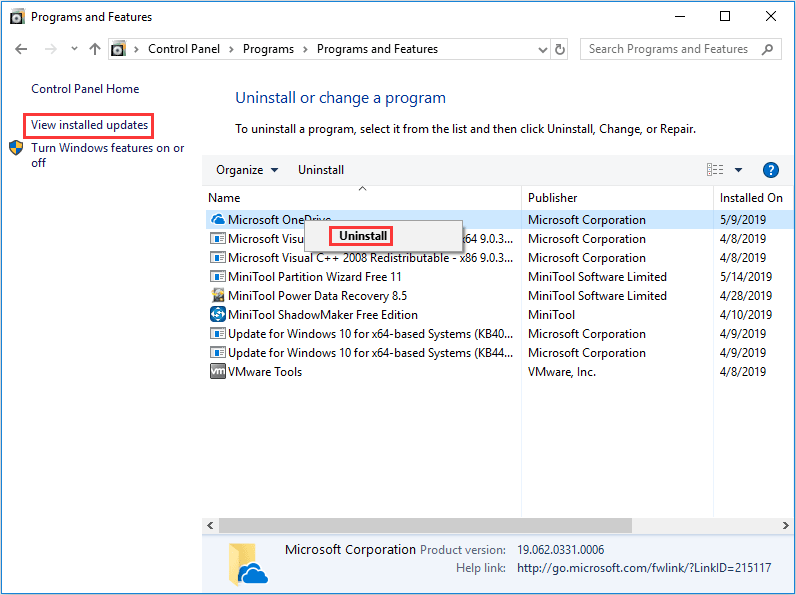Screen dimensions: 796x595
Task: Click the change view icon
Action: pos(715,170)
